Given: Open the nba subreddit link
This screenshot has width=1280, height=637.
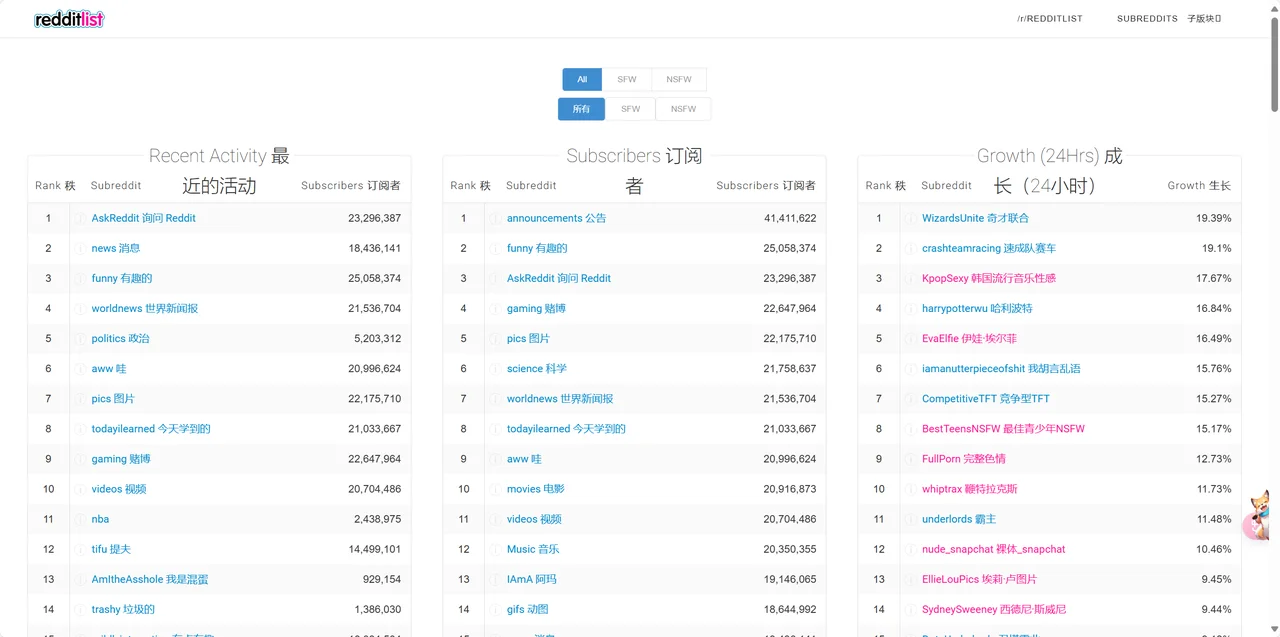Looking at the screenshot, I should tap(100, 519).
